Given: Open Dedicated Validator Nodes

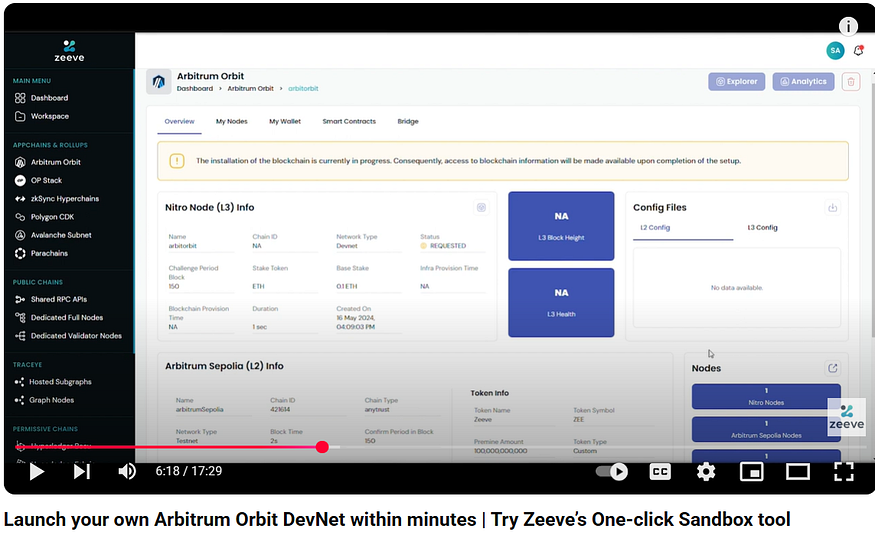Looking at the screenshot, I should click(68, 336).
